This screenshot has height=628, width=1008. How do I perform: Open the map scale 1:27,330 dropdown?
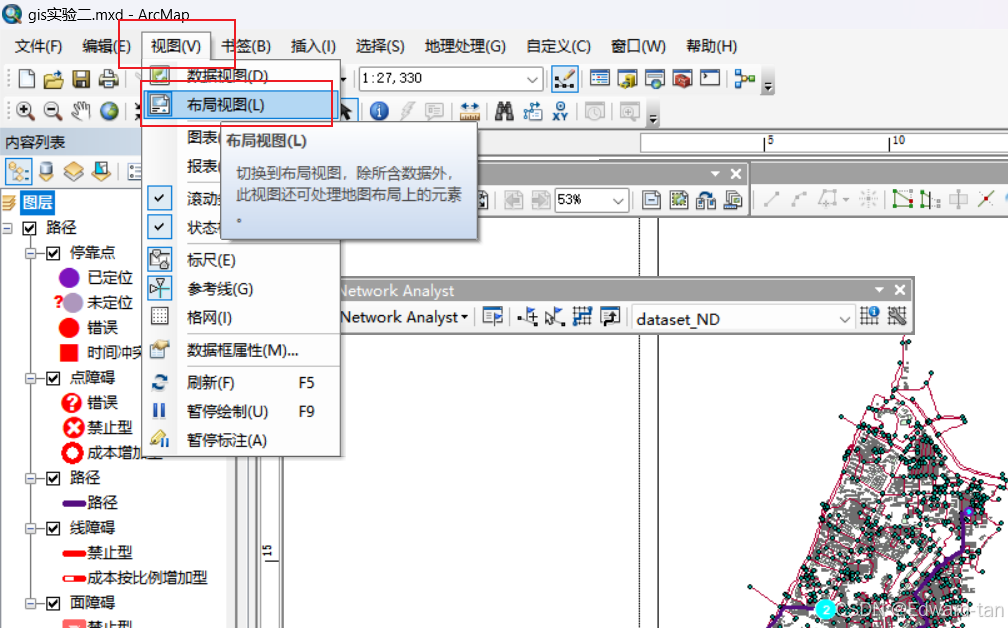click(532, 79)
